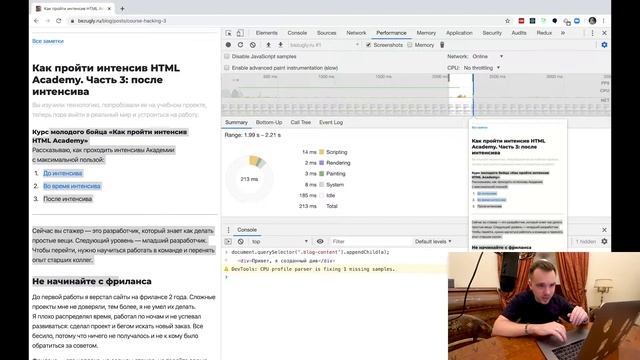The image size is (640, 360).
Task: Show more DevTools tabs chevron
Action: (563, 33)
